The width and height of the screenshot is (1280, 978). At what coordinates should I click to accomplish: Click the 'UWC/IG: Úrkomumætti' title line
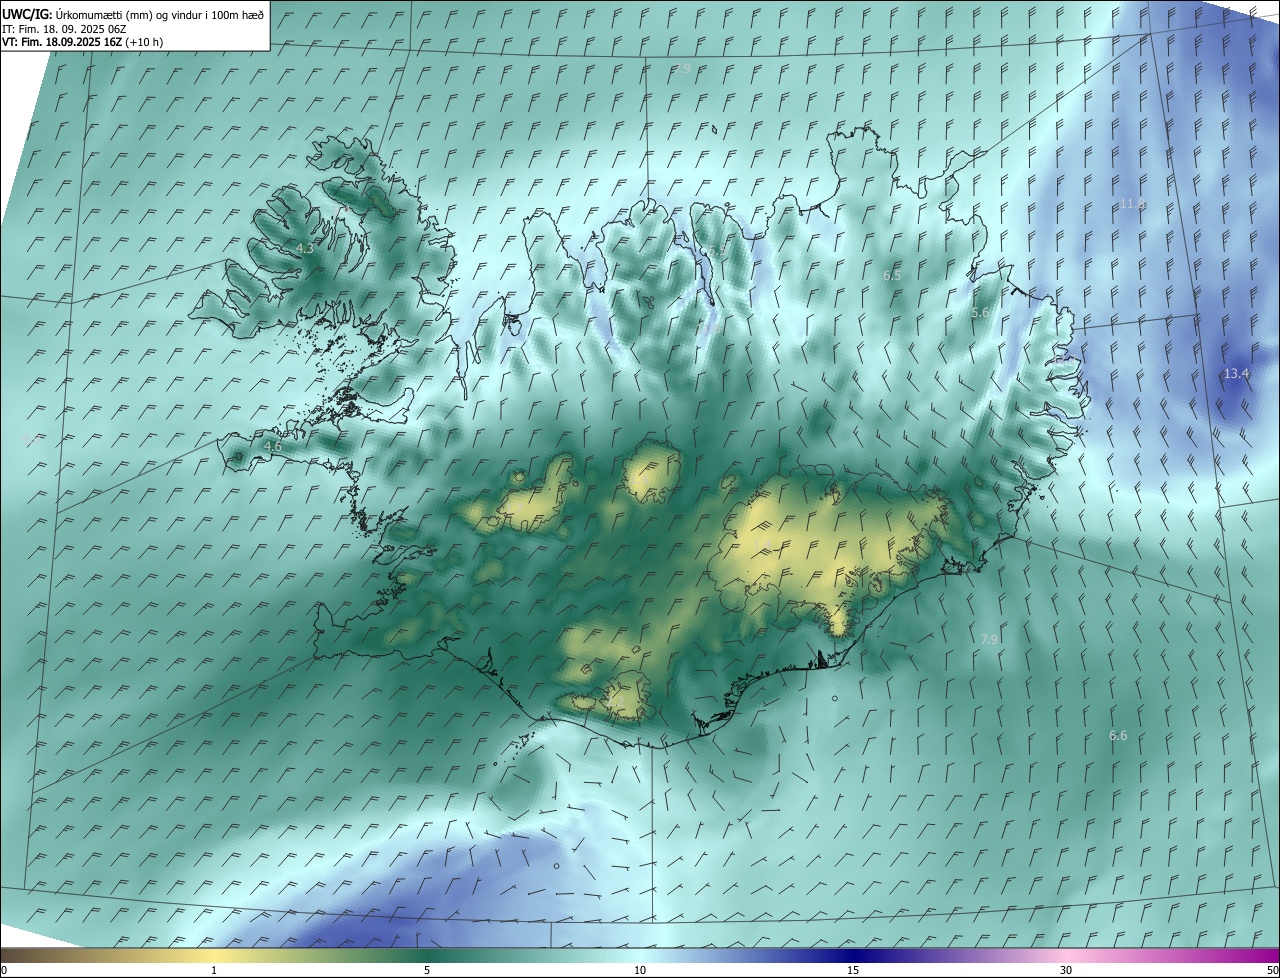click(133, 14)
